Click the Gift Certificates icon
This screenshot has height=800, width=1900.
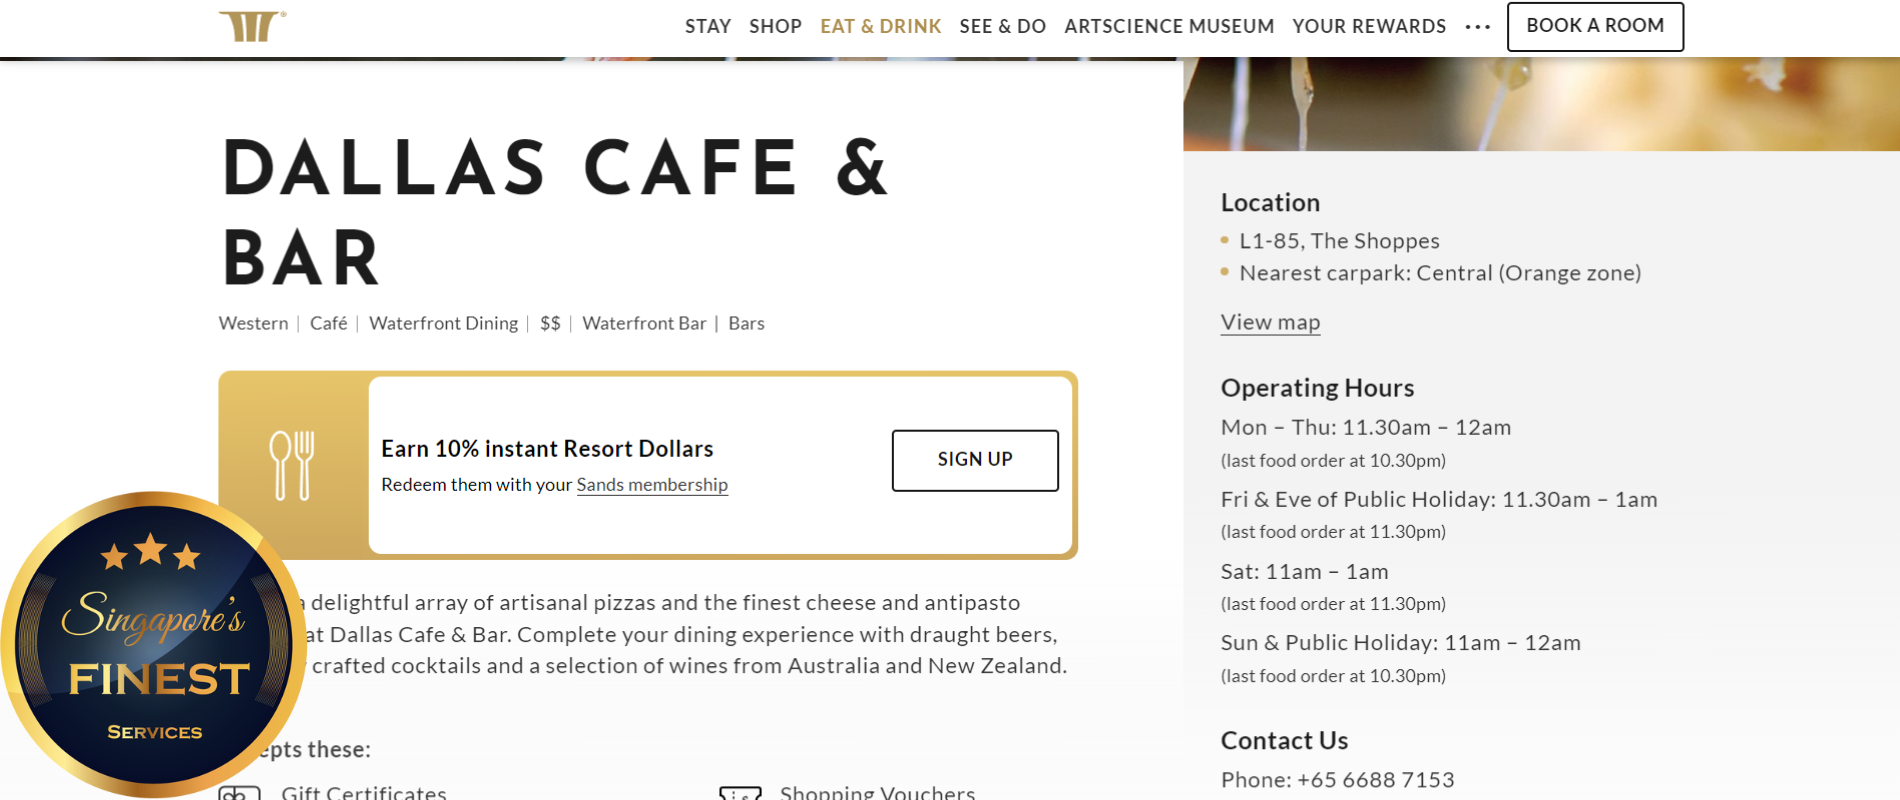(240, 794)
